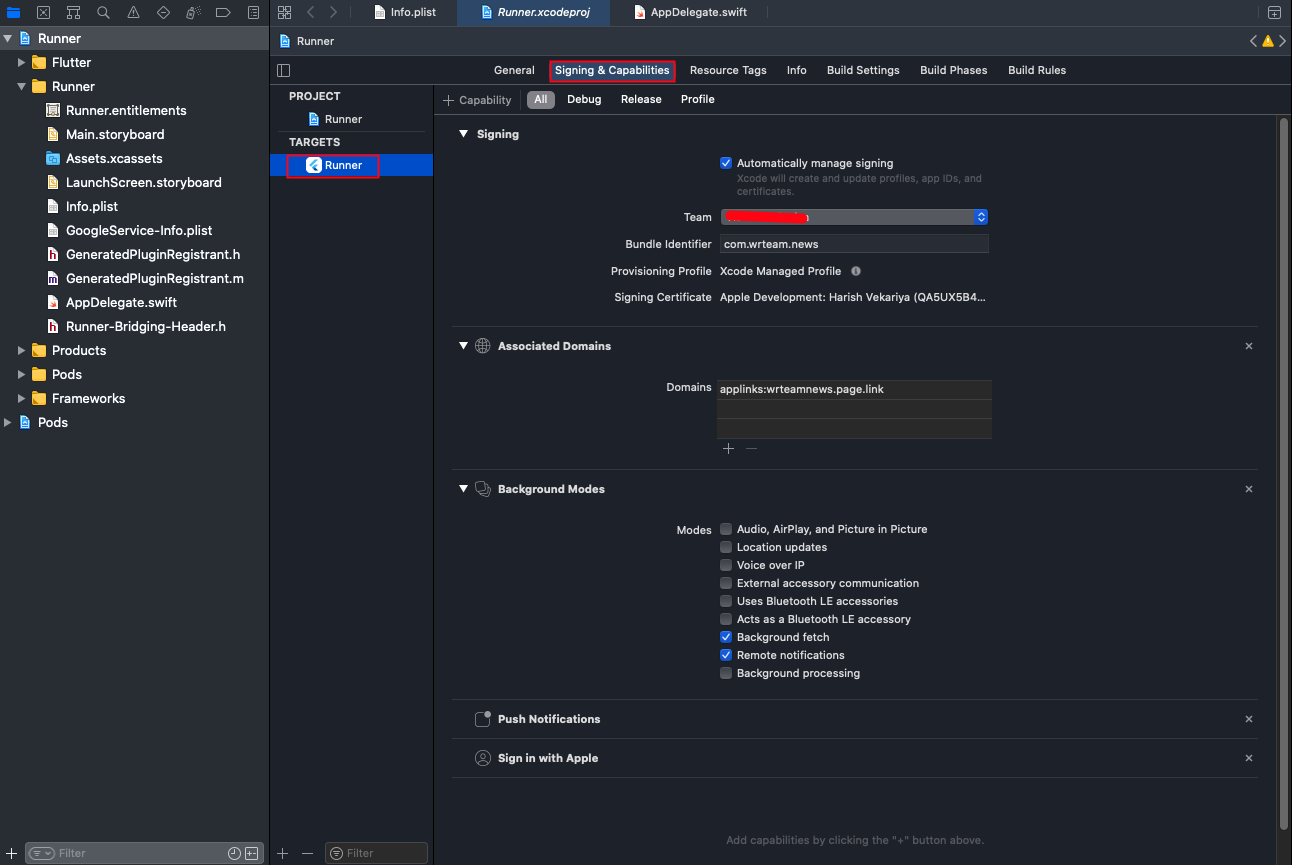Expand the Flutter folder
The height and width of the screenshot is (865, 1292).
(21, 62)
